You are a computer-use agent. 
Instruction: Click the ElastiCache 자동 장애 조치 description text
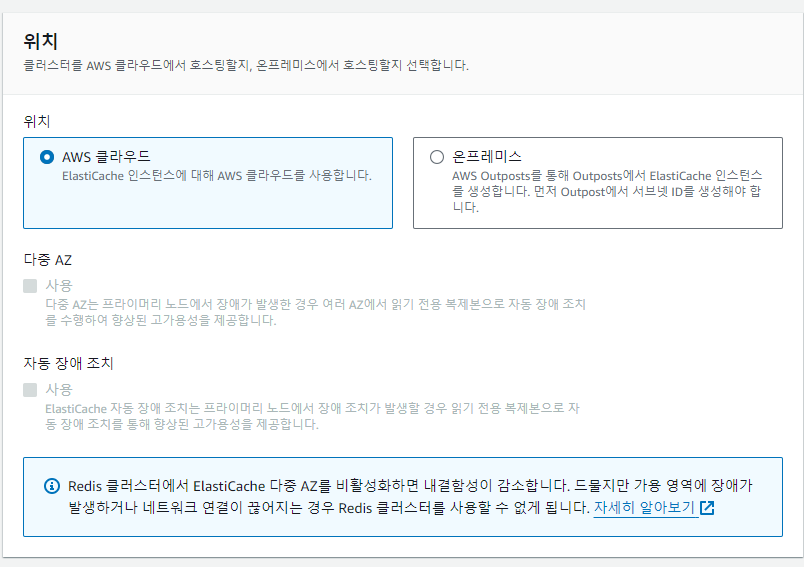(x=312, y=416)
